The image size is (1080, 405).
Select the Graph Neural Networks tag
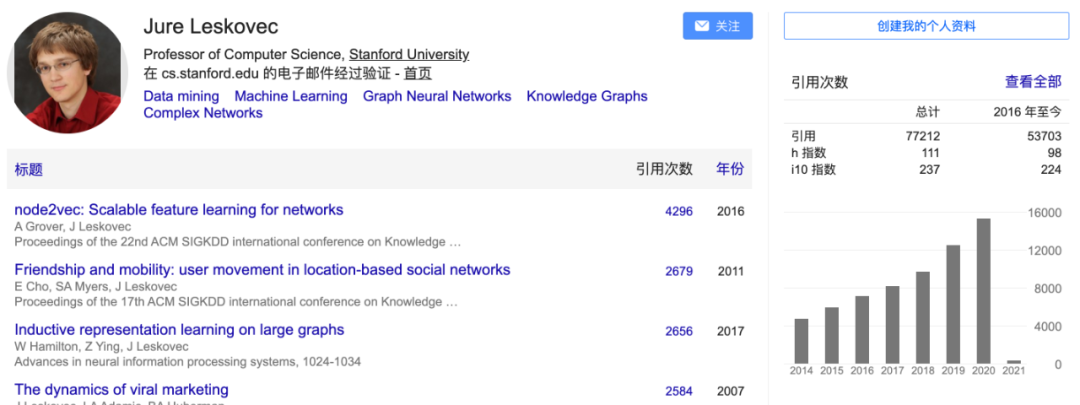[x=437, y=97]
